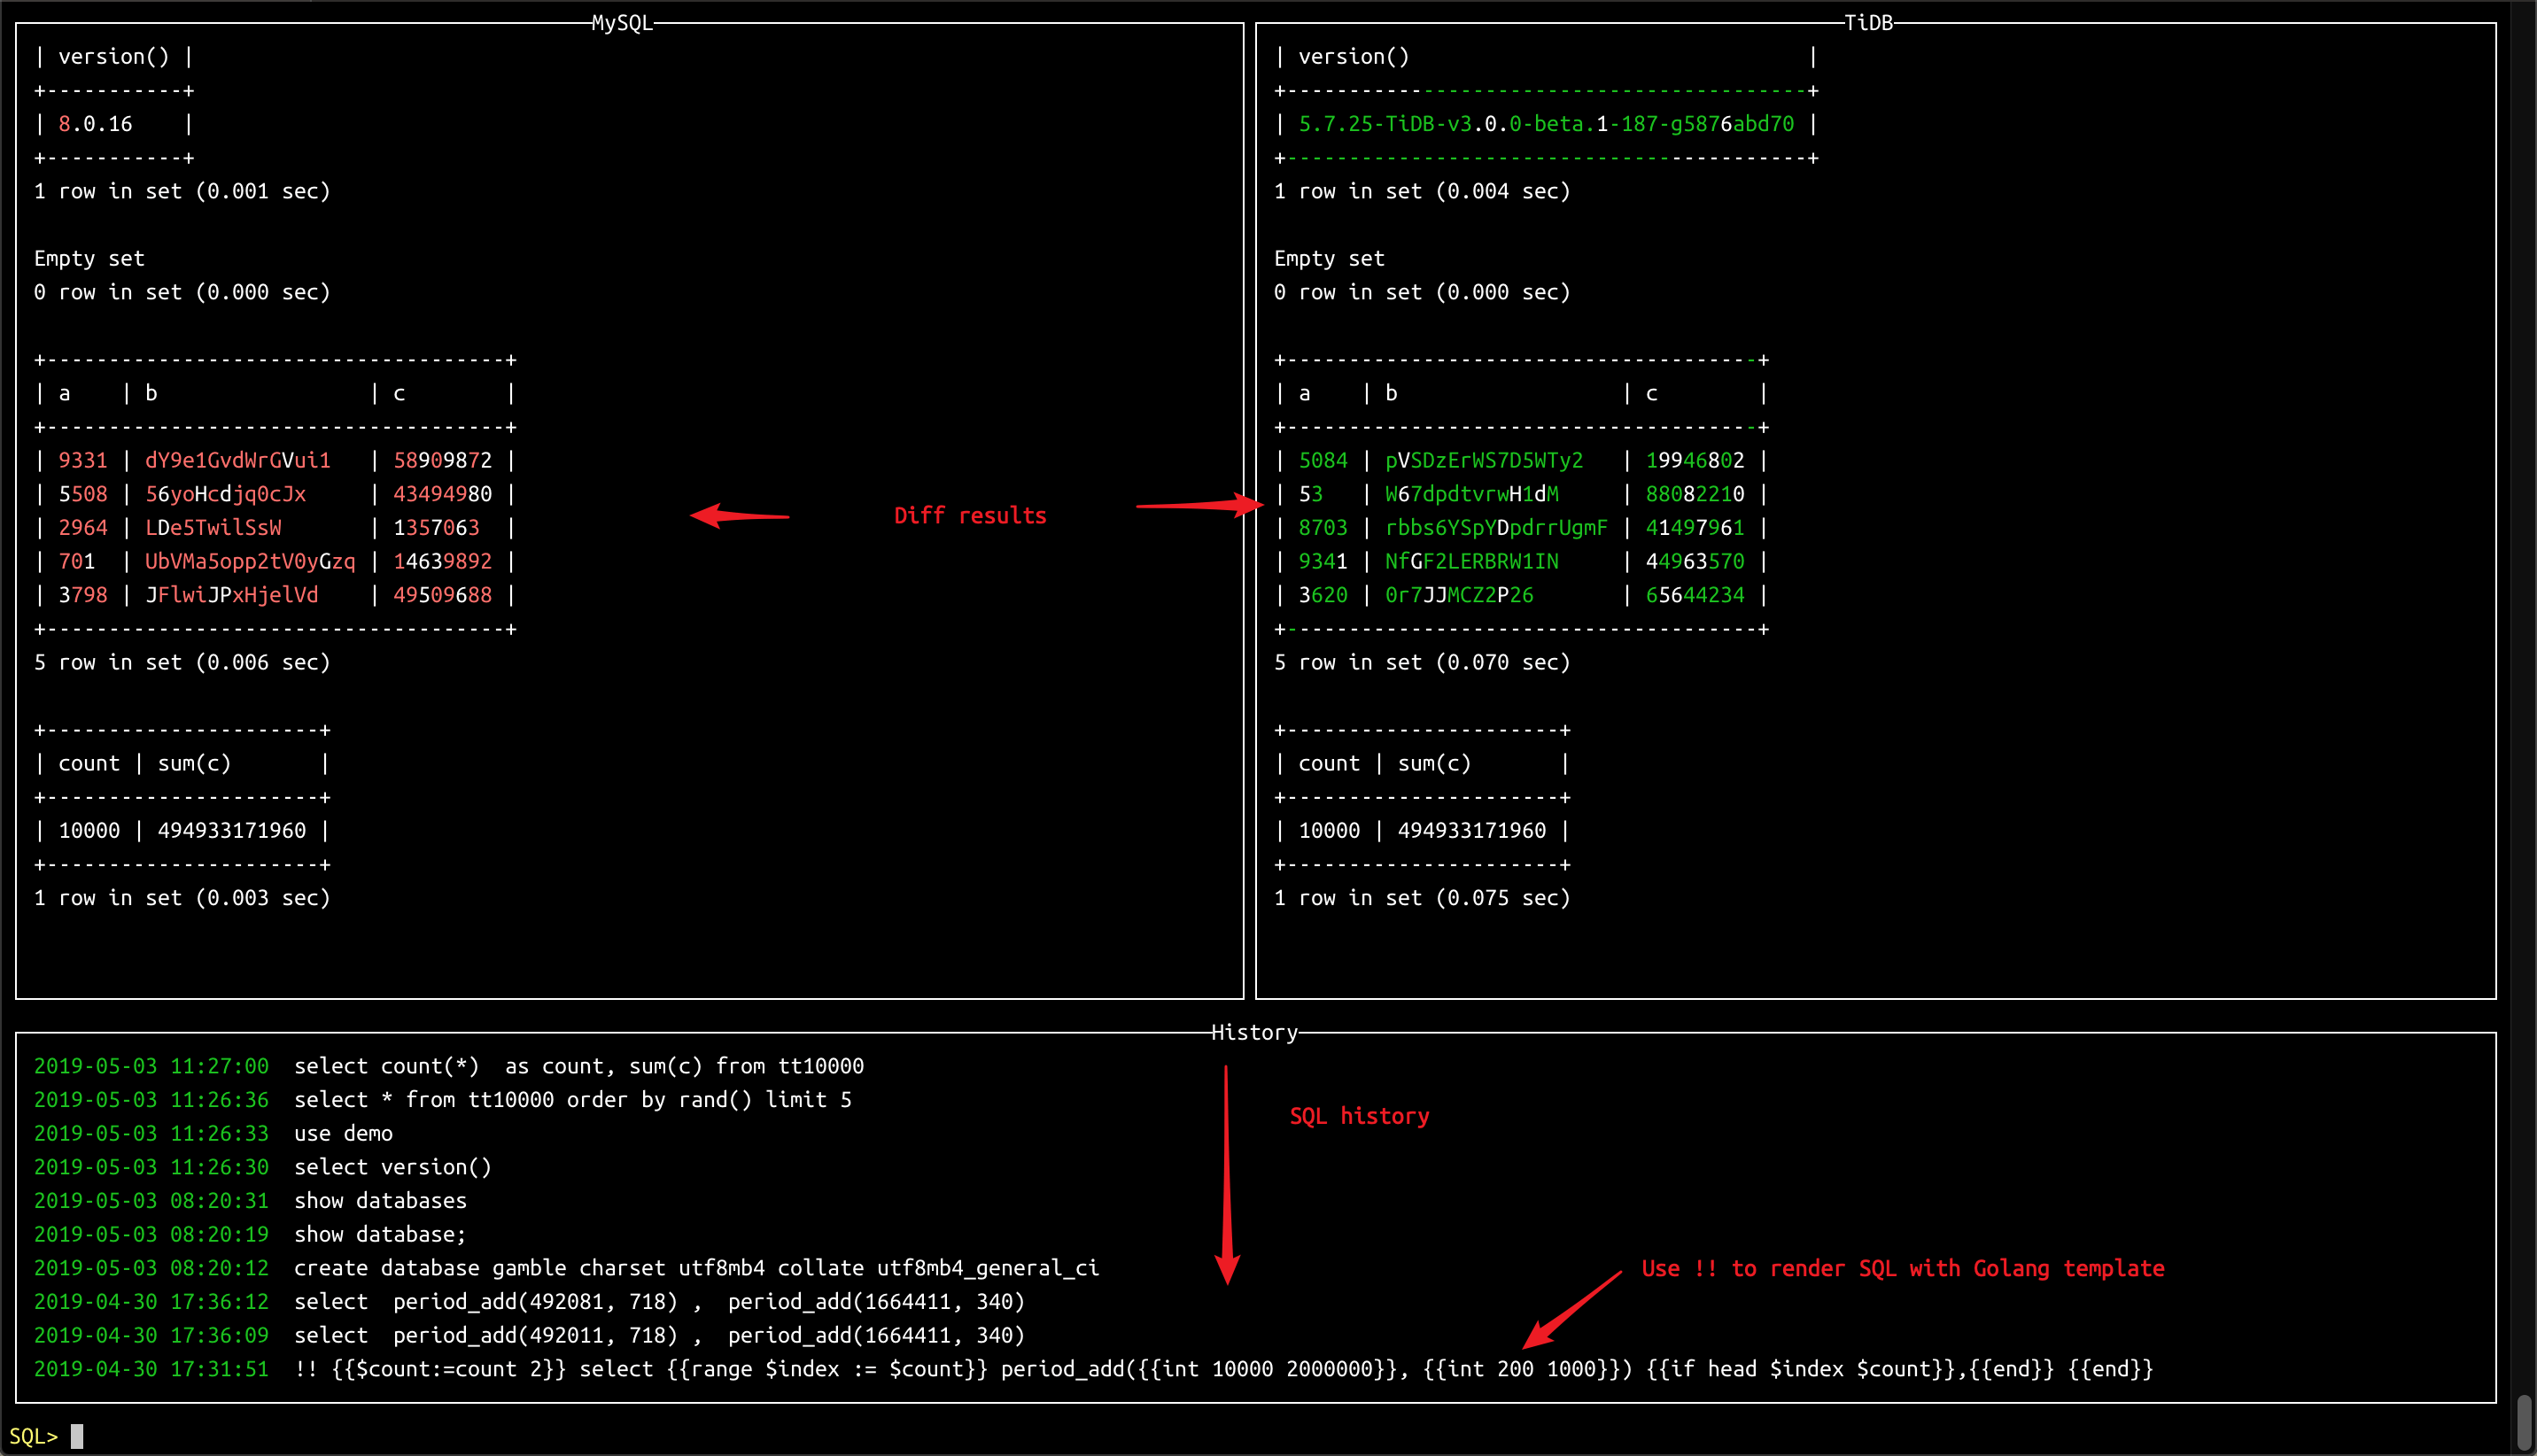Image resolution: width=2537 pixels, height=1456 pixels.
Task: Select the 'use demo' history line
Action: 343,1133
